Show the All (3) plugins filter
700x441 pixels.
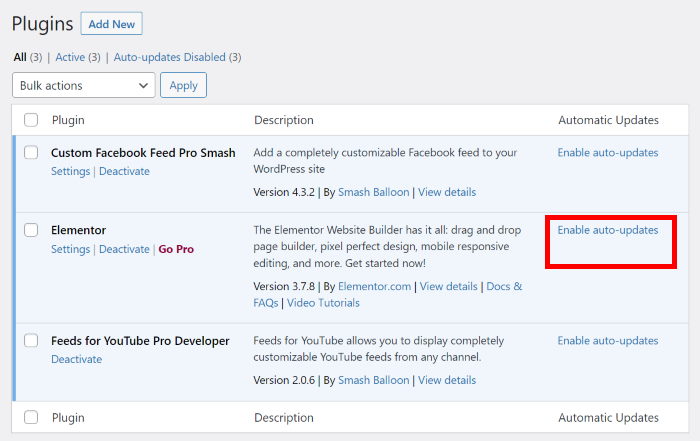tap(28, 57)
